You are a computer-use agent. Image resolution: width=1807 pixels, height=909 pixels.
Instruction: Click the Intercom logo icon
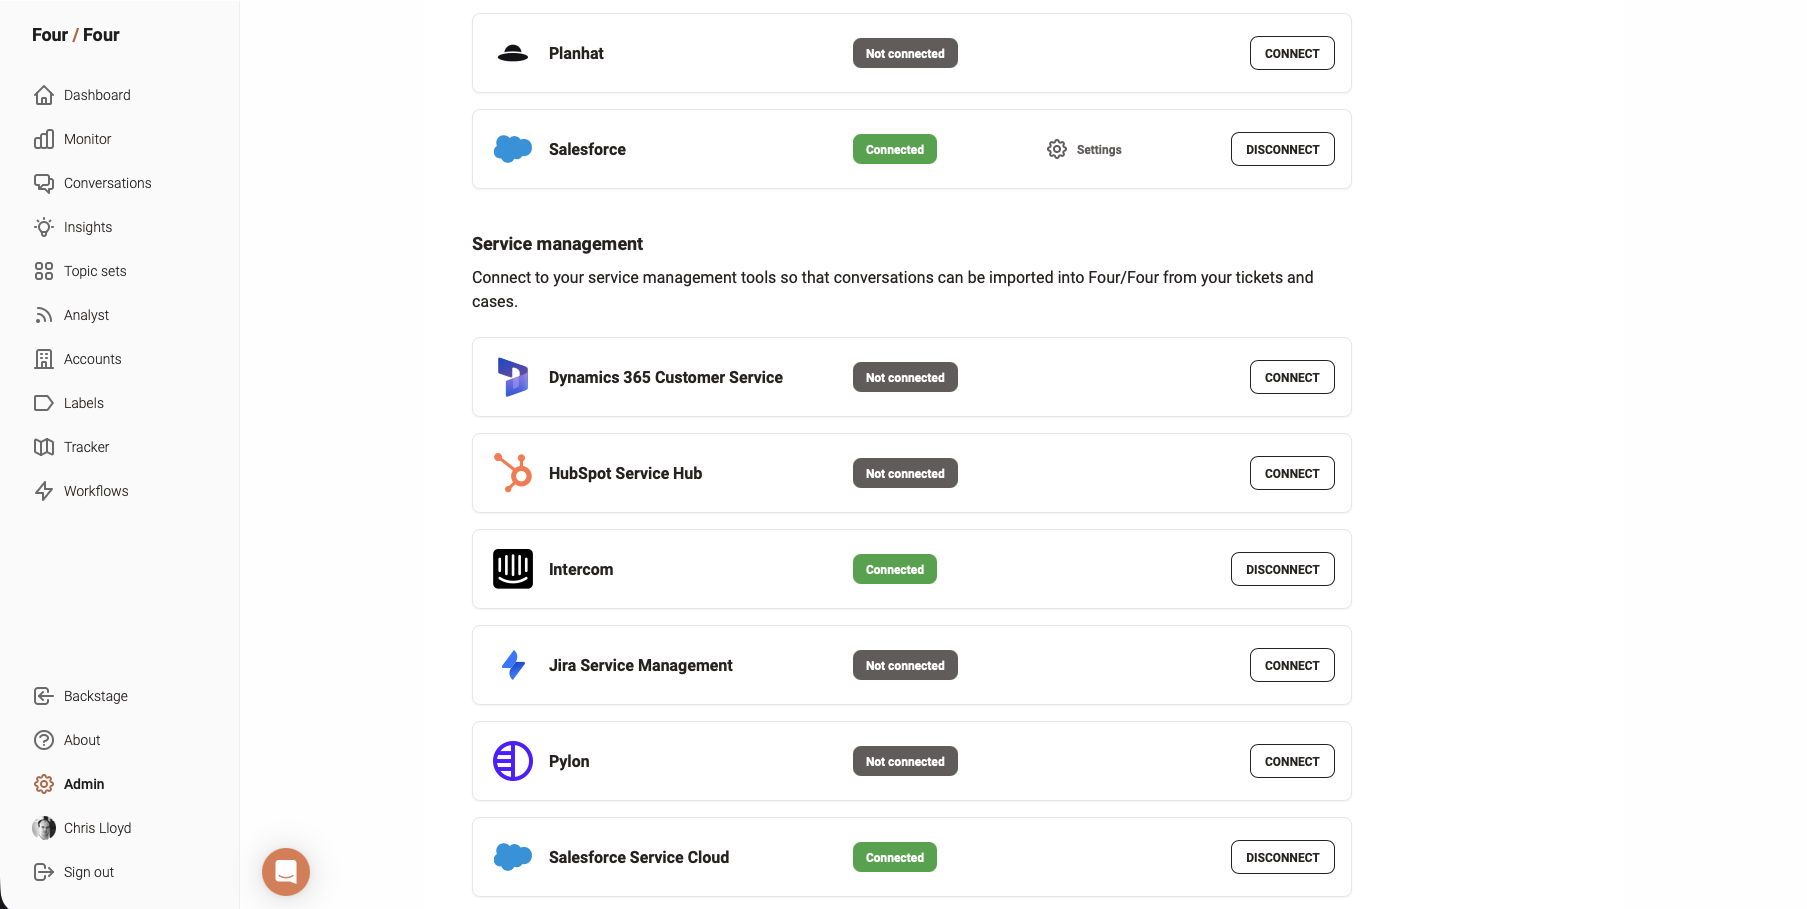pos(513,569)
